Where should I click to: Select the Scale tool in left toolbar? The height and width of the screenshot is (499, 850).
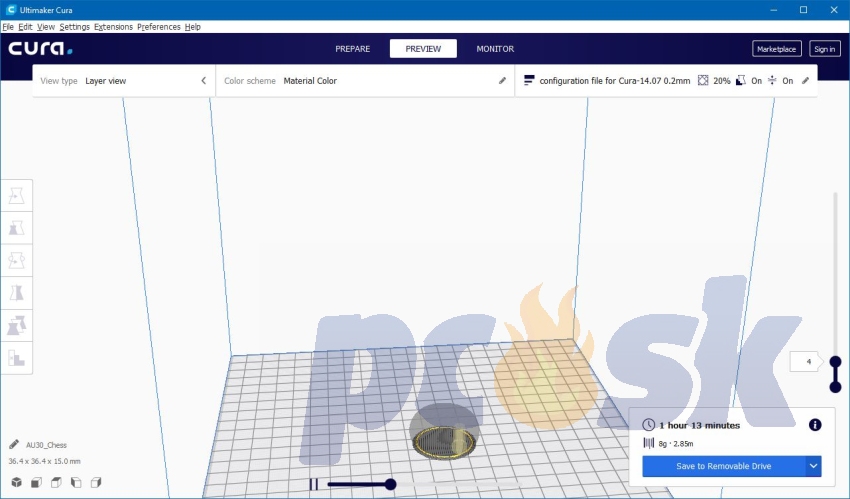[17, 228]
